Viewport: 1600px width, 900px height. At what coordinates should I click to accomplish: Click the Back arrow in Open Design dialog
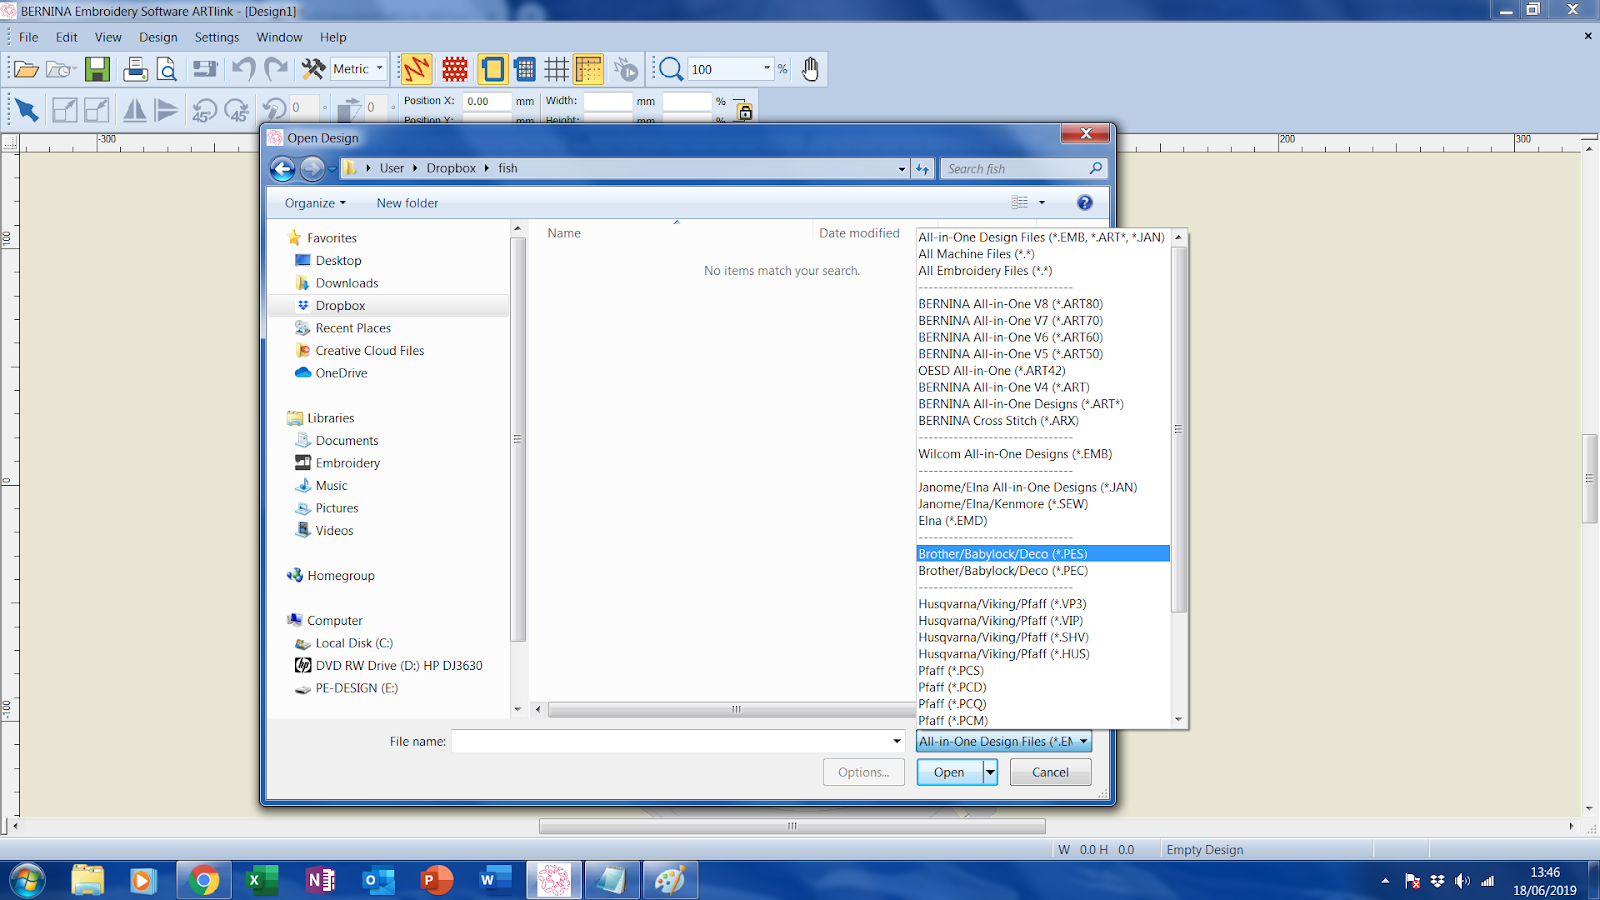283,169
